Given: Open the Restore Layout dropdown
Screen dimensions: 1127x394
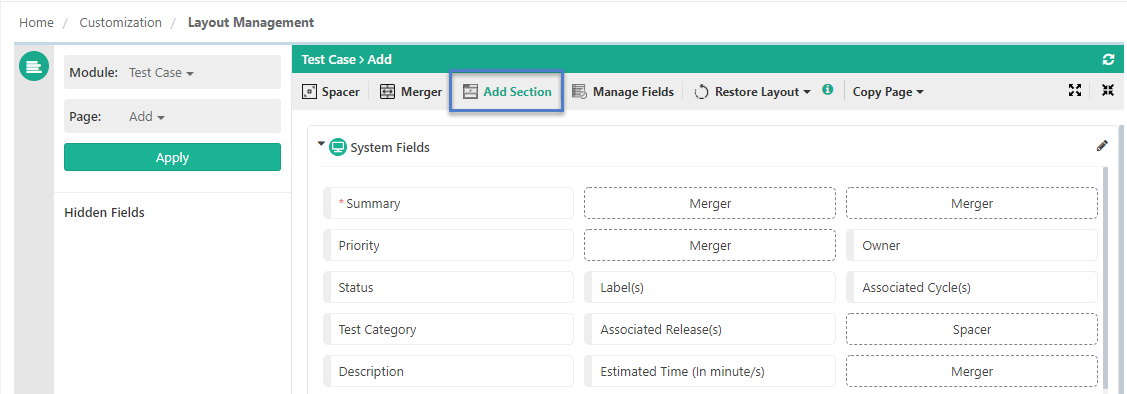Looking at the screenshot, I should click(x=753, y=91).
